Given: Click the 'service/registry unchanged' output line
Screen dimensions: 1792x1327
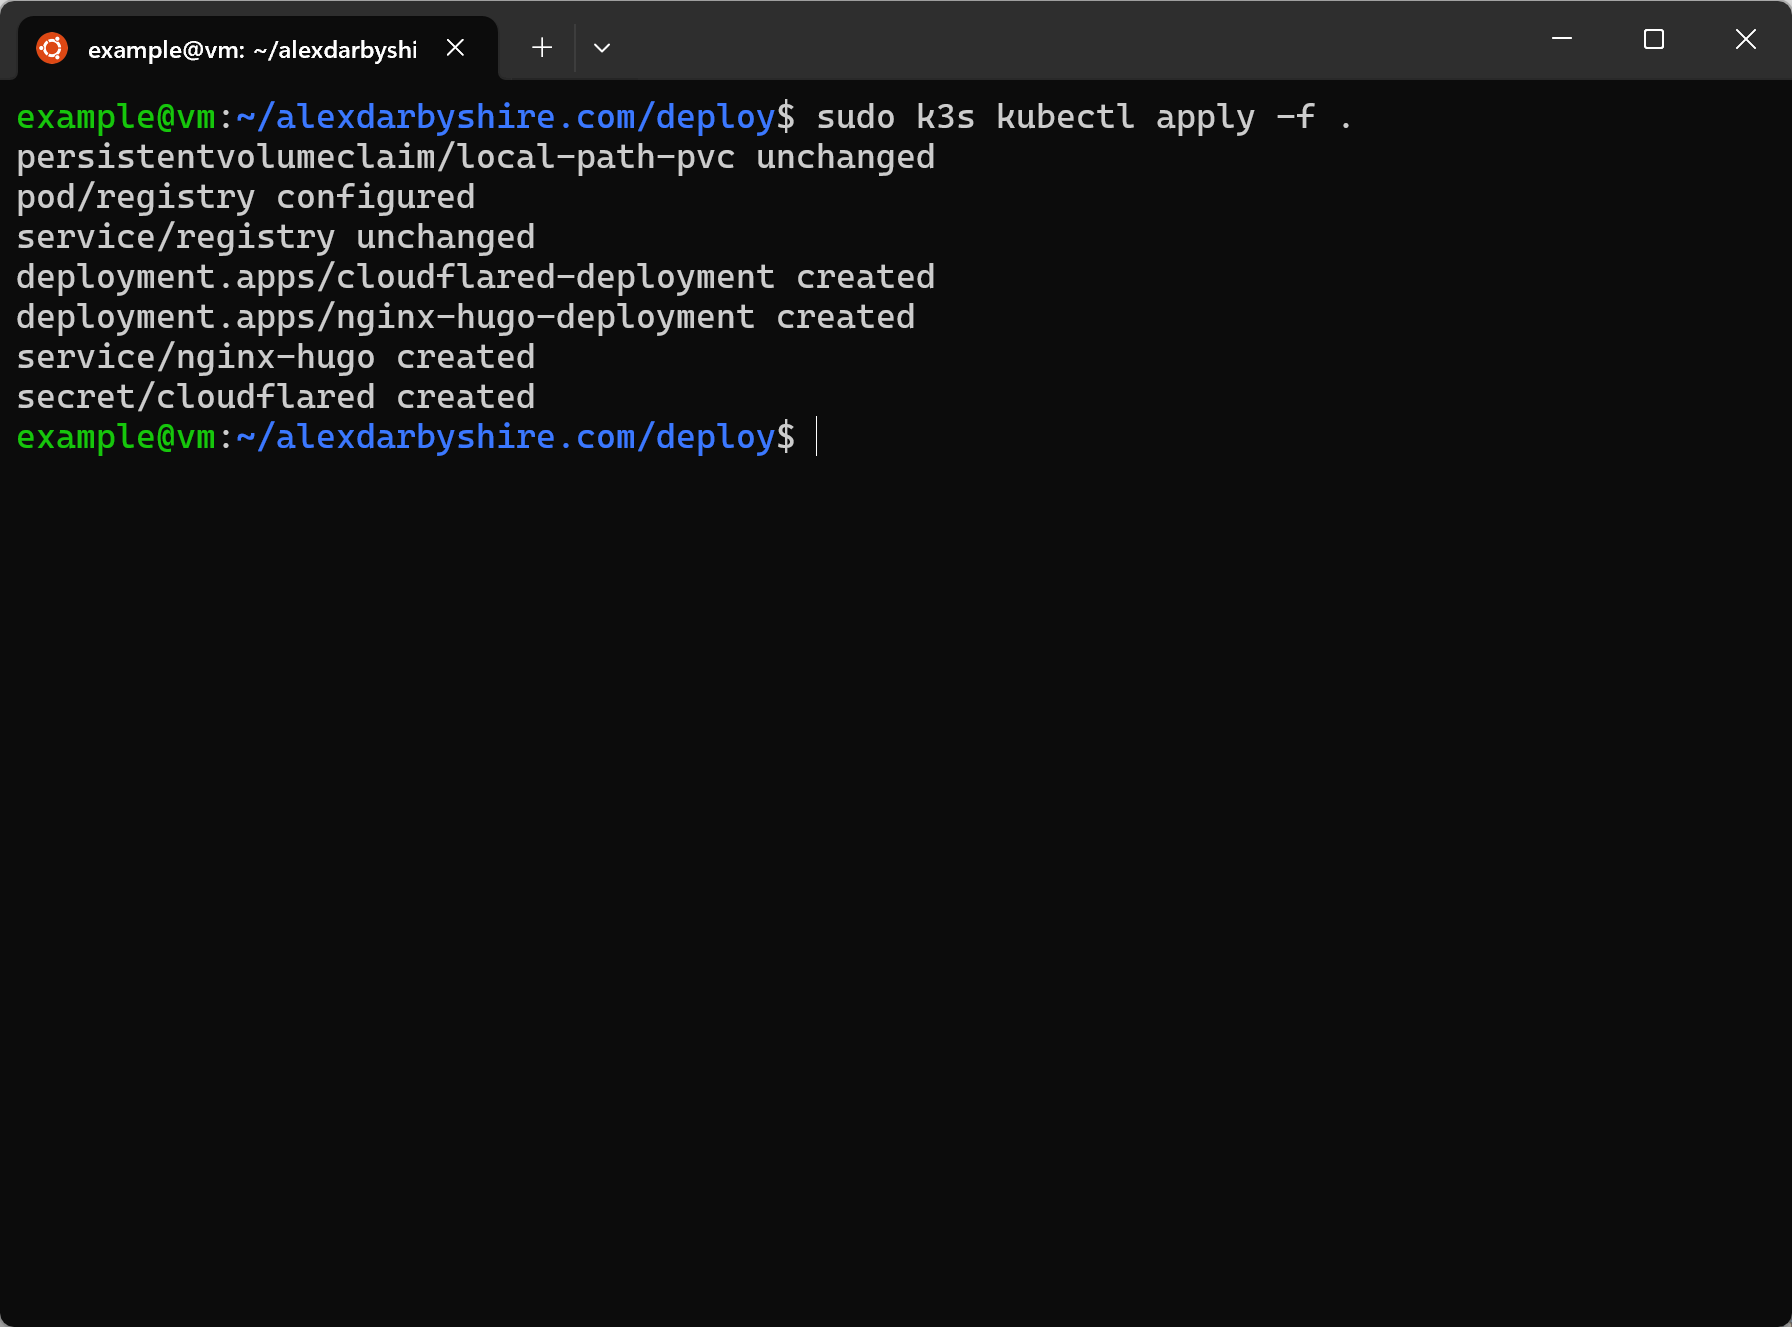Looking at the screenshot, I should [276, 237].
